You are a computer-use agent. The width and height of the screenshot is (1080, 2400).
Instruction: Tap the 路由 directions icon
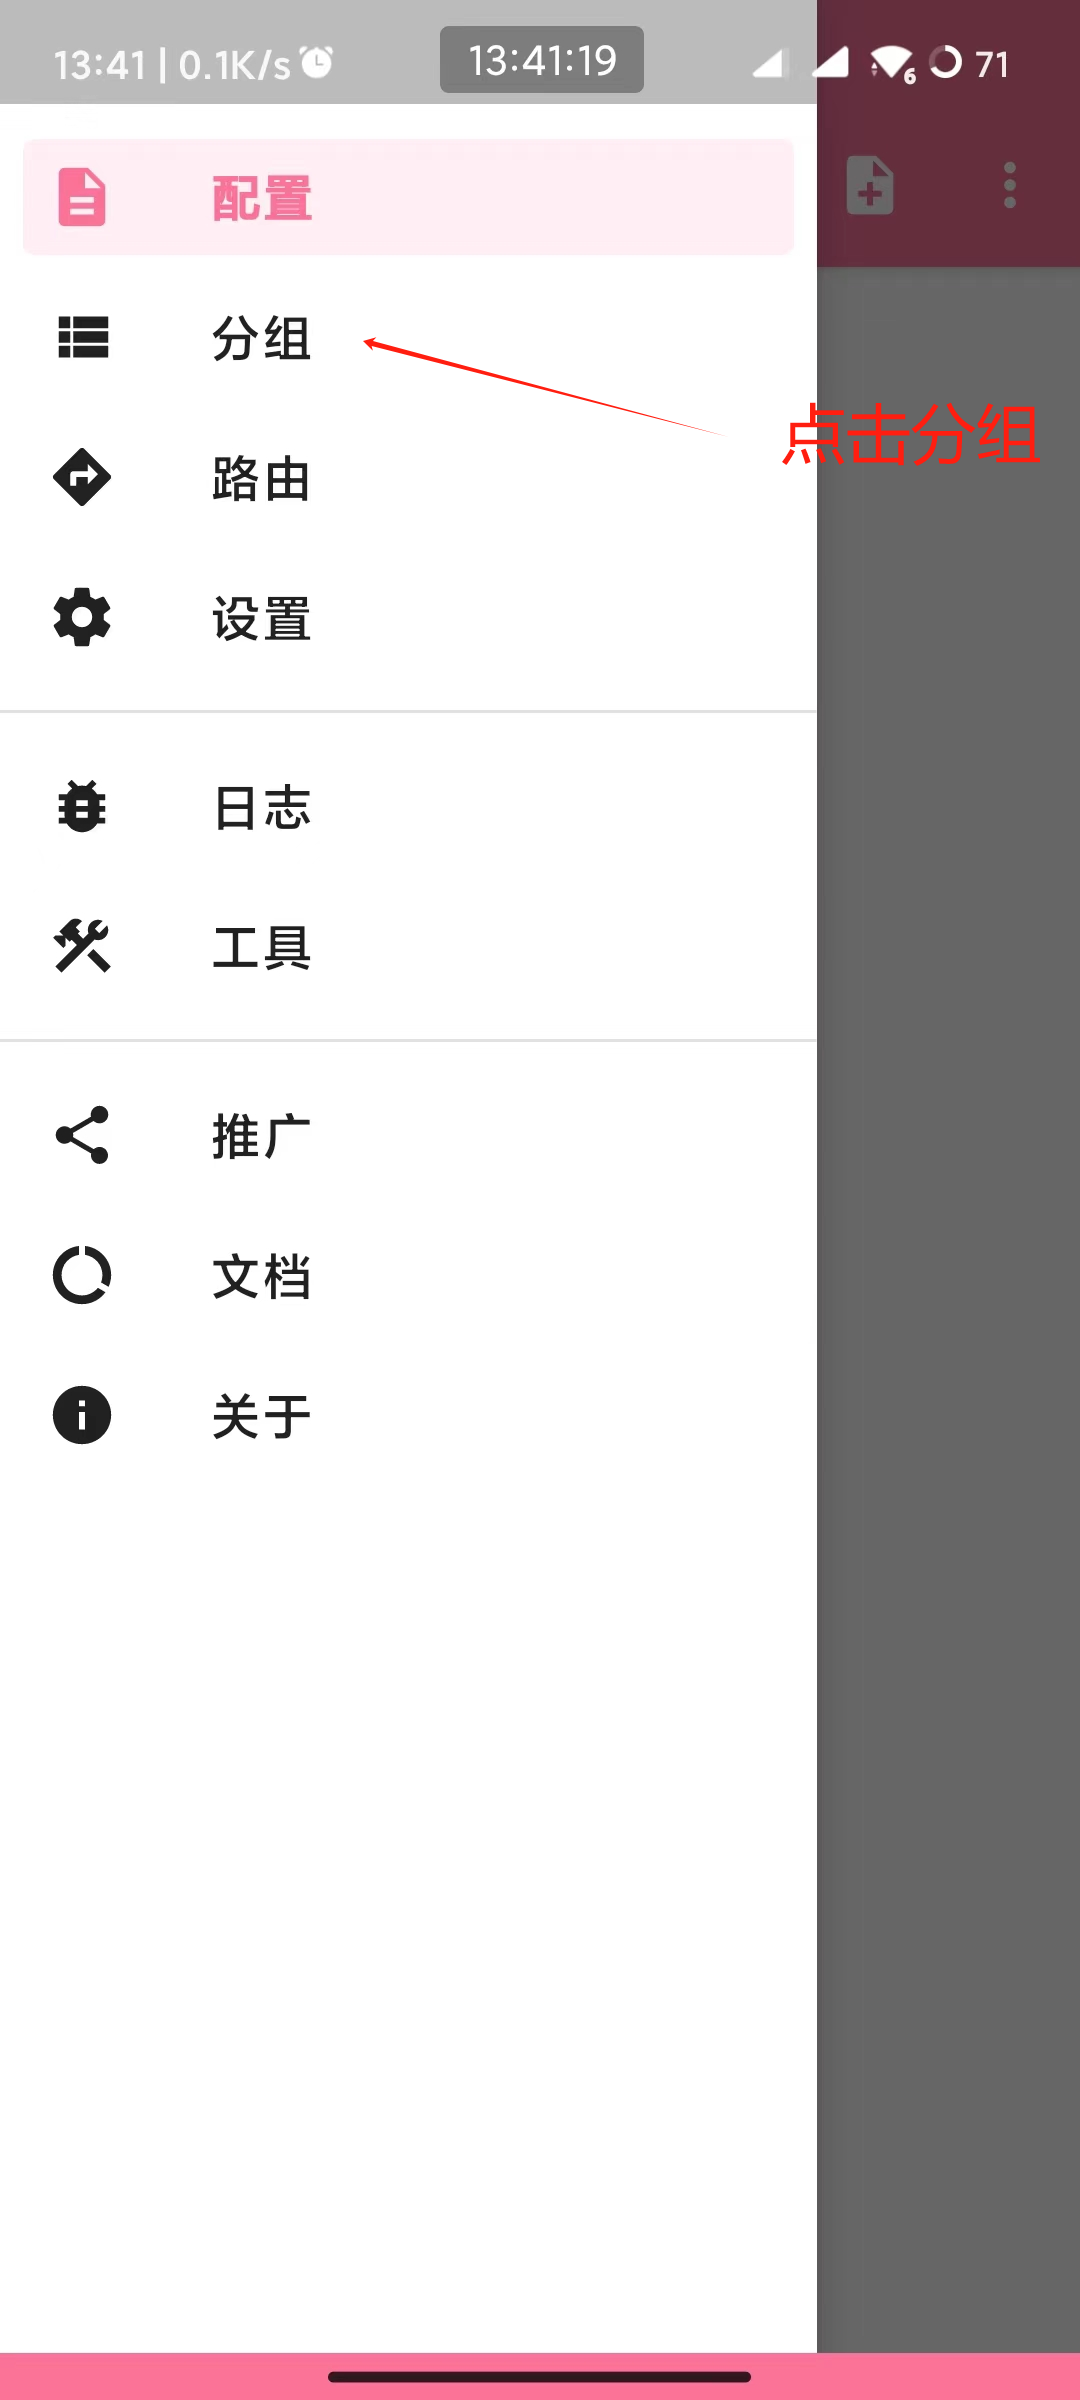pos(82,478)
